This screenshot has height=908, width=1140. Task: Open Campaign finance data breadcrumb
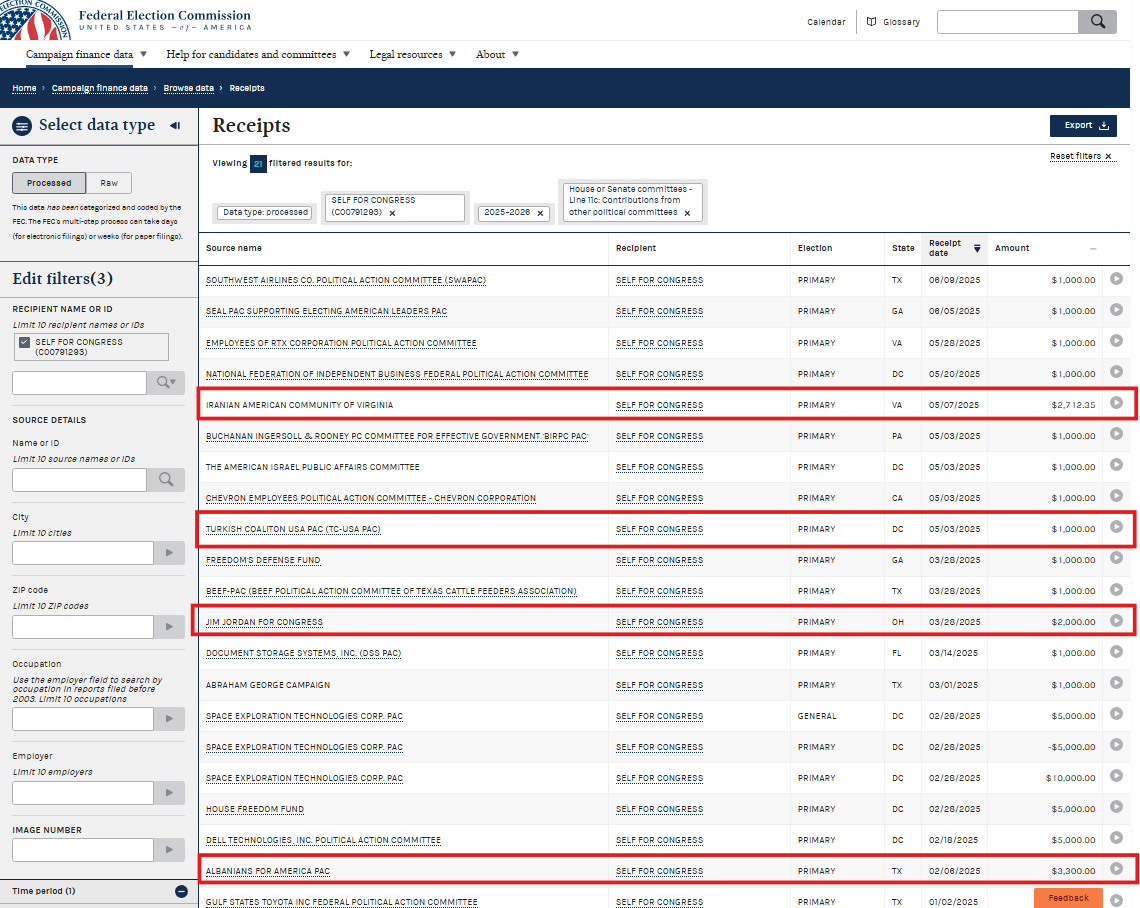pyautogui.click(x=100, y=88)
